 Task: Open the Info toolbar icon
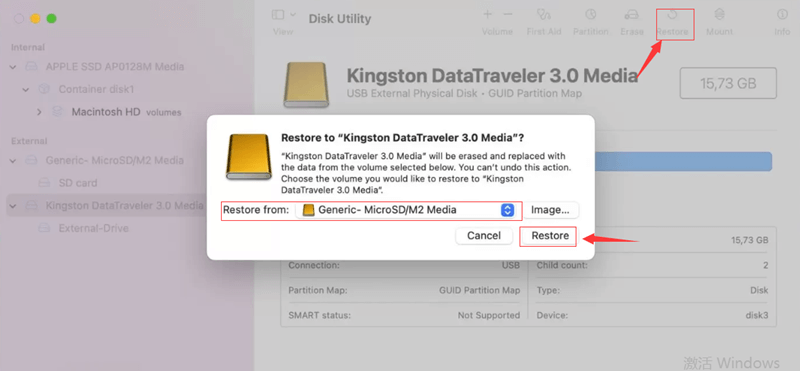point(782,14)
